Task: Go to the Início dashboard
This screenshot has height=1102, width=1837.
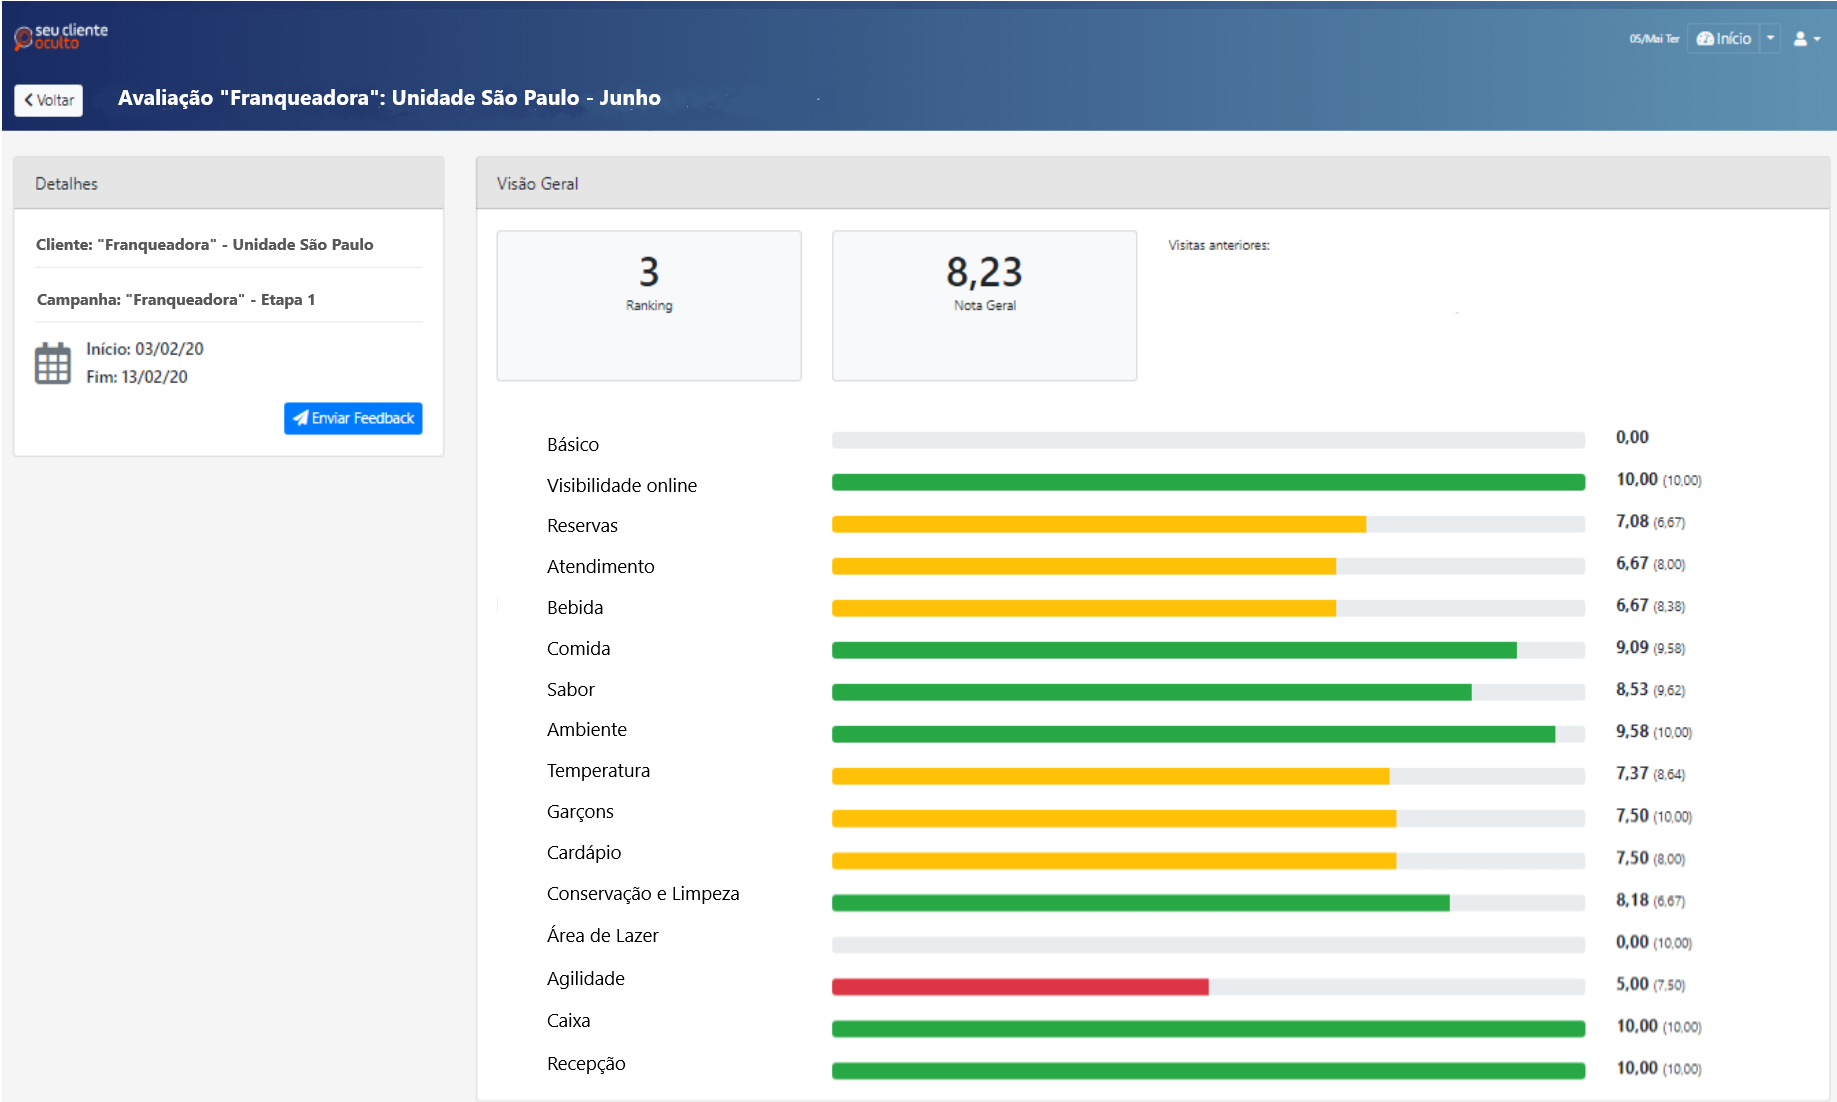Action: (x=1724, y=39)
